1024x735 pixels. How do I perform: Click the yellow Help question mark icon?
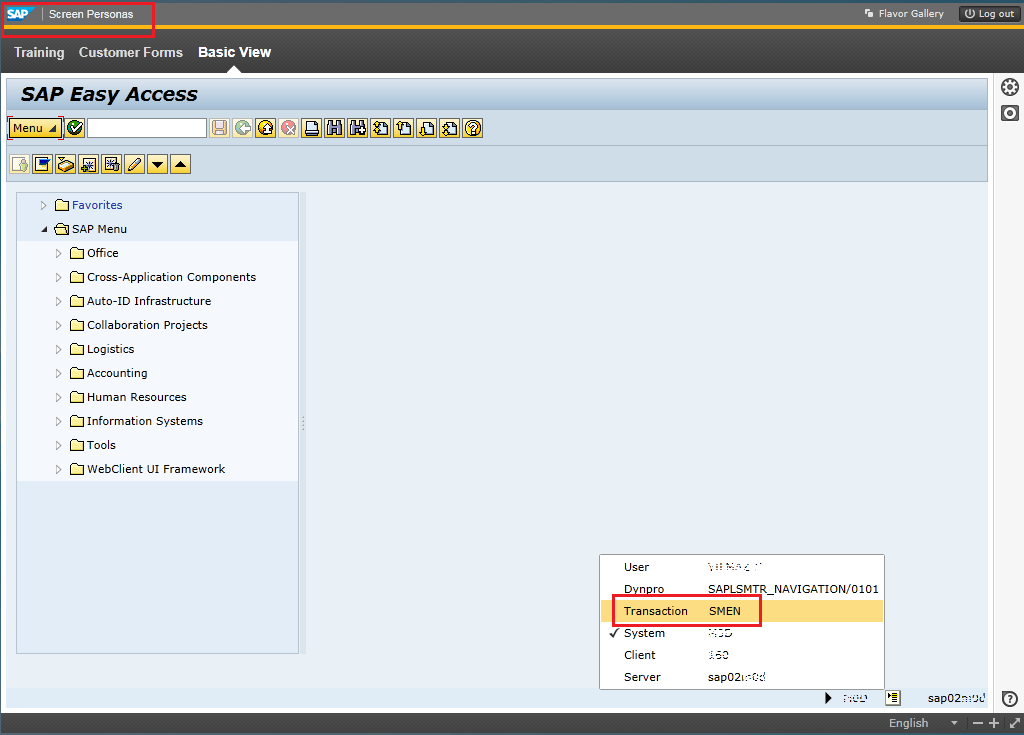pos(473,128)
